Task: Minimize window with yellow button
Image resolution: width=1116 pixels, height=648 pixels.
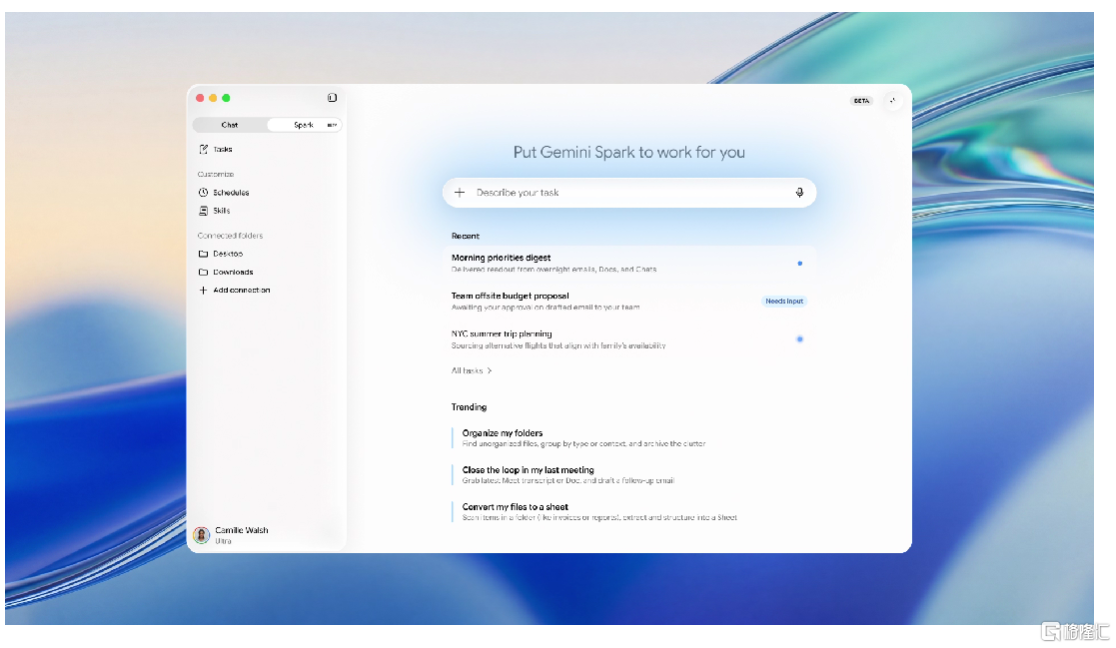Action: pyautogui.click(x=213, y=98)
